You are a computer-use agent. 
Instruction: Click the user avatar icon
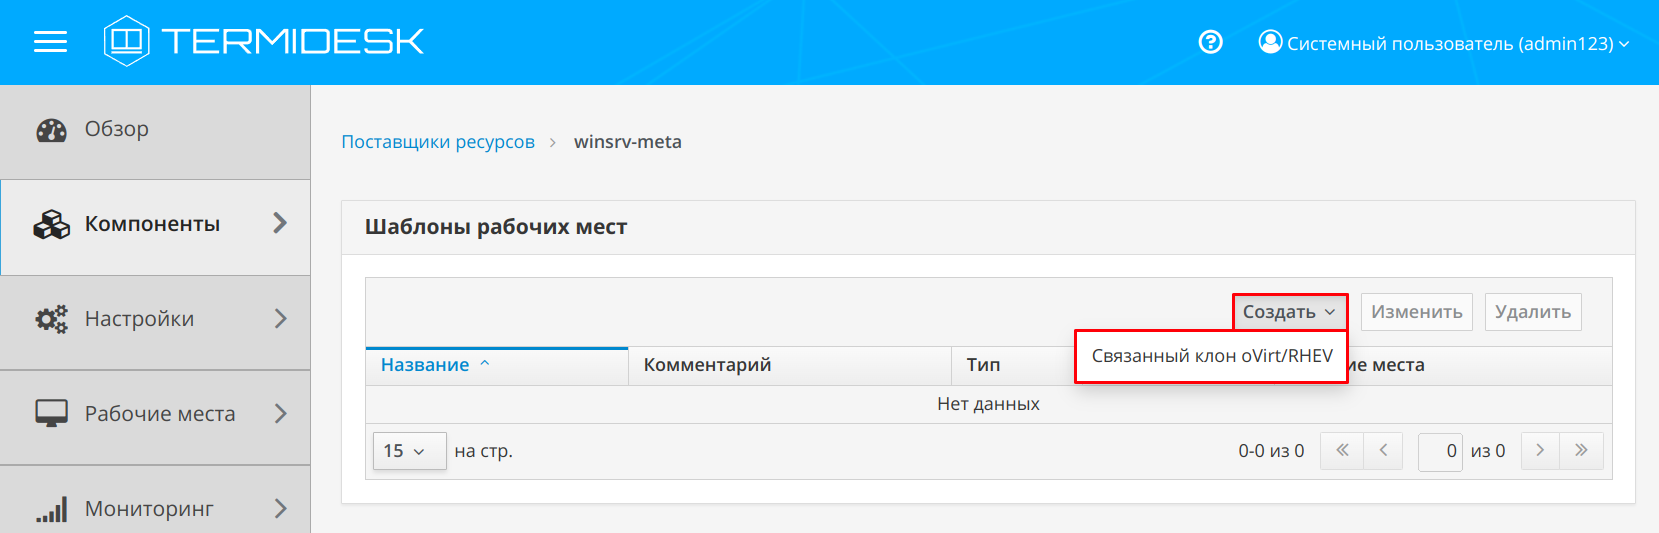(1270, 42)
